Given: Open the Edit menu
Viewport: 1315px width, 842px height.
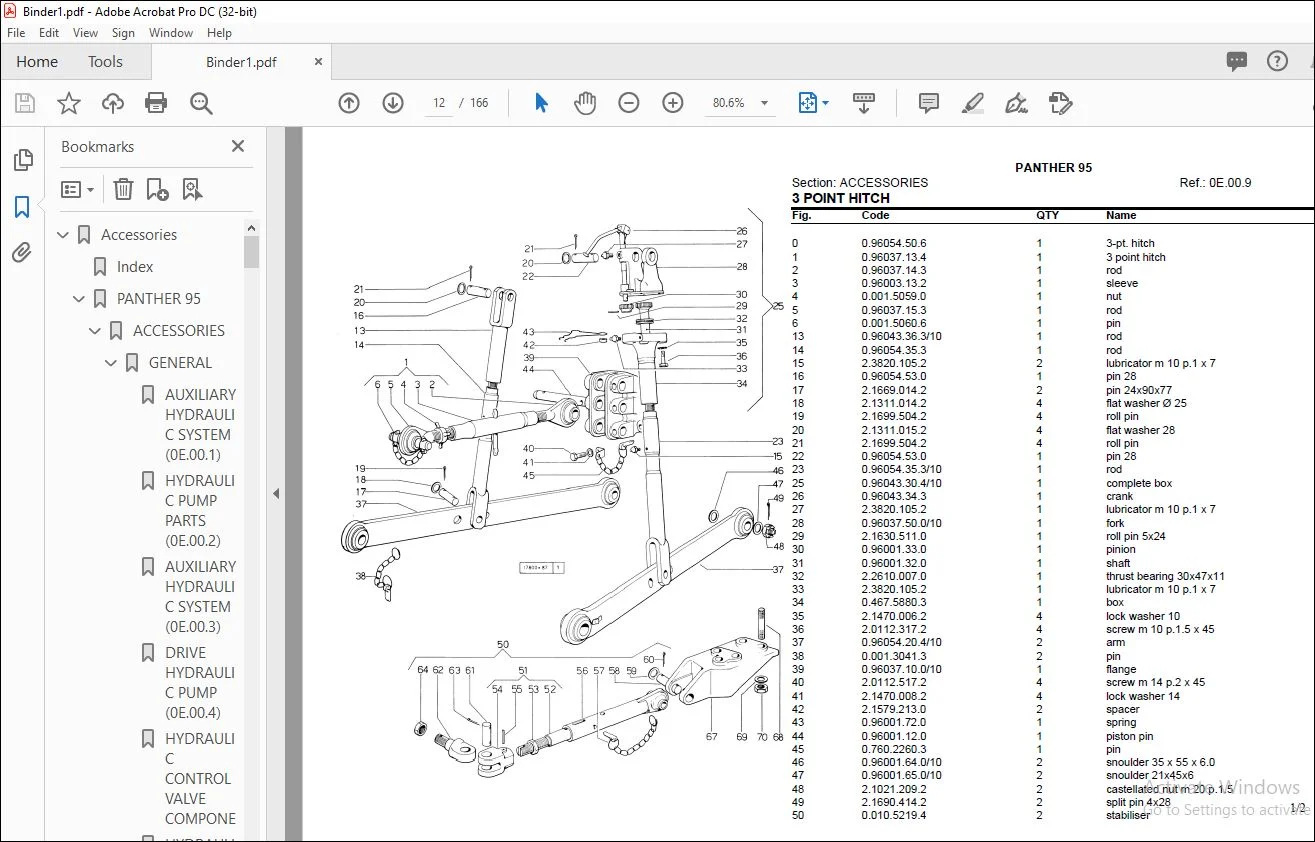Looking at the screenshot, I should click(49, 33).
